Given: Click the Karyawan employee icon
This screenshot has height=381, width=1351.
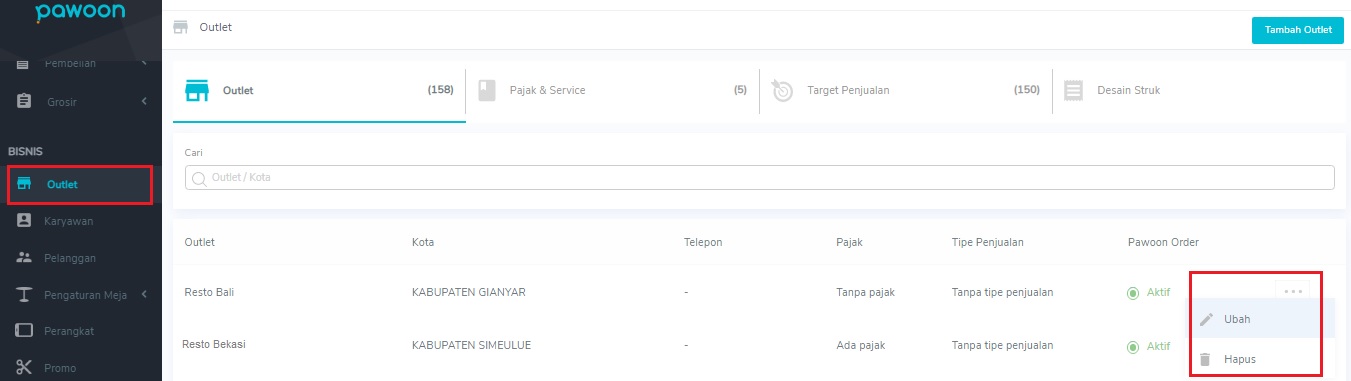Looking at the screenshot, I should coord(24,220).
